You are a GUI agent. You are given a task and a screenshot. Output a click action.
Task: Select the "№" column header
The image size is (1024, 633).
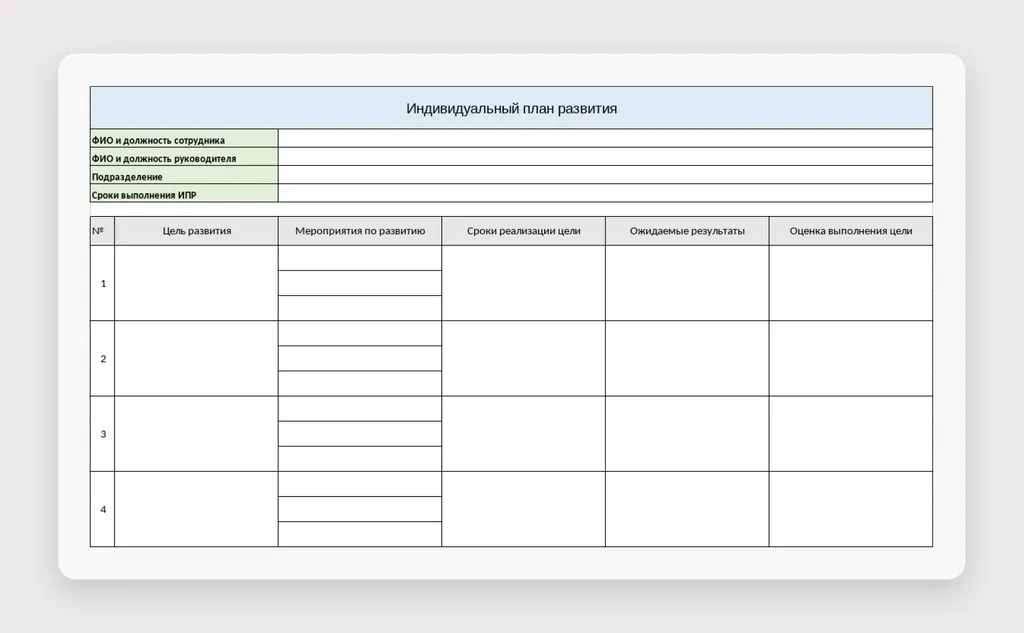103,231
